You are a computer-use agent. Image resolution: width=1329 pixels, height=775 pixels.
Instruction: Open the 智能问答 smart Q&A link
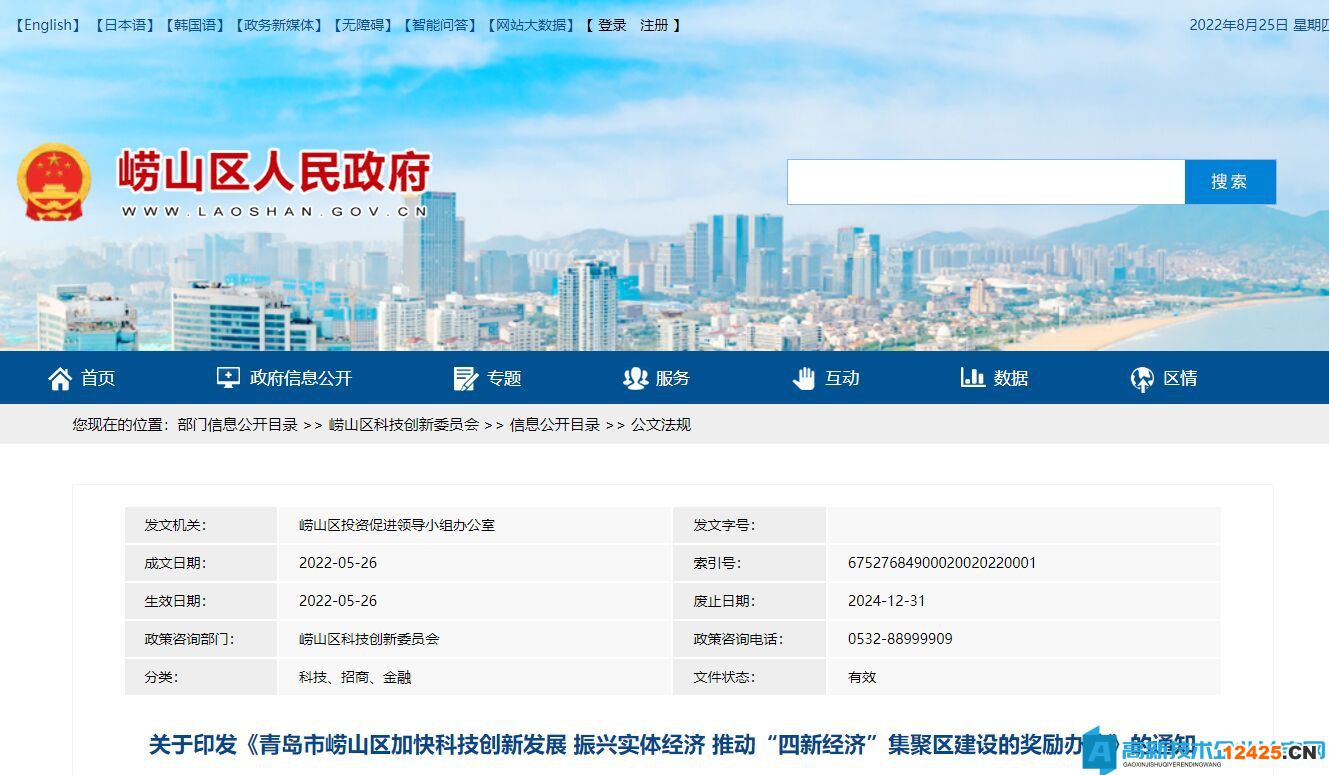[x=440, y=25]
